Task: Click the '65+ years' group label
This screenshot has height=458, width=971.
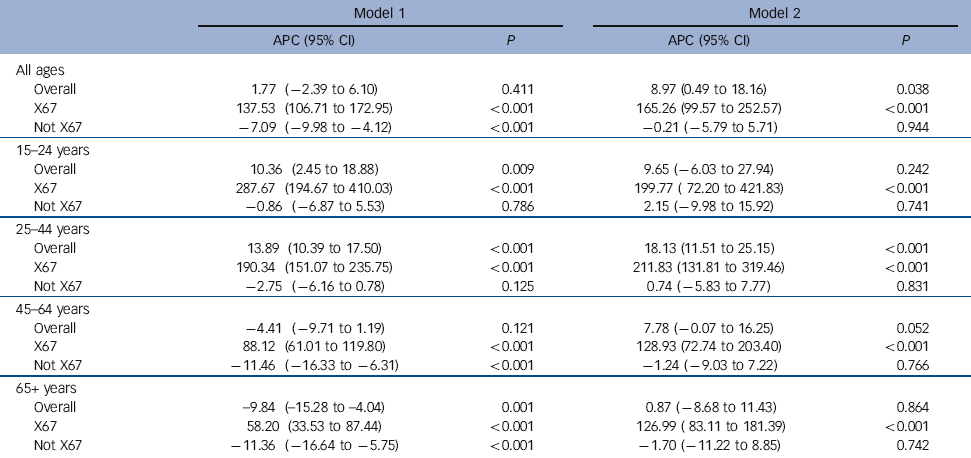Action: [45, 386]
